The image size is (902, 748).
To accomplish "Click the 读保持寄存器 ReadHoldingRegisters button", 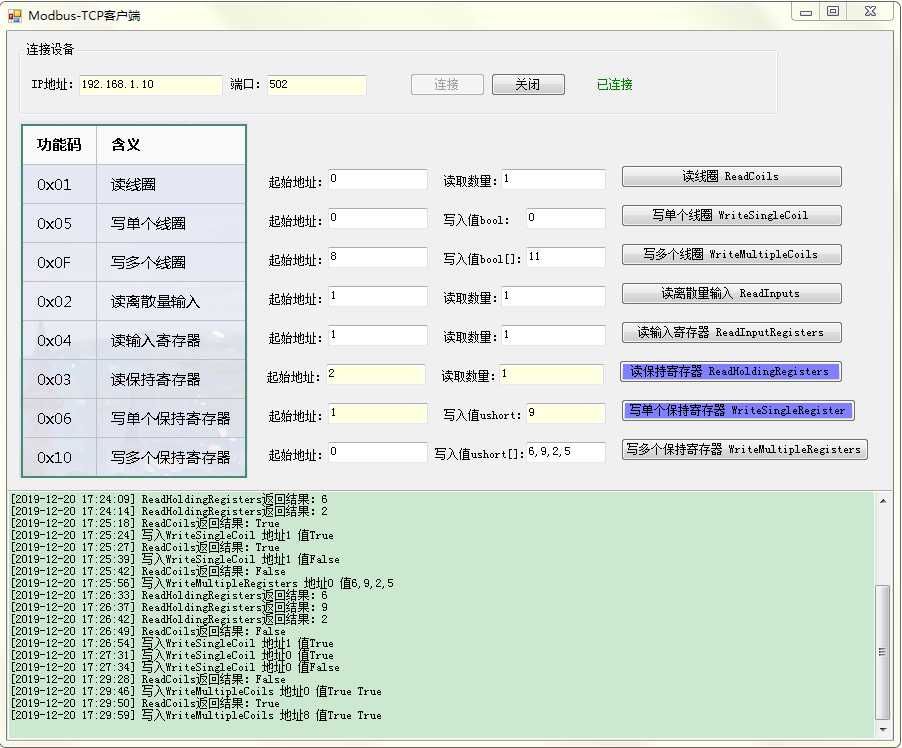I will 730,372.
